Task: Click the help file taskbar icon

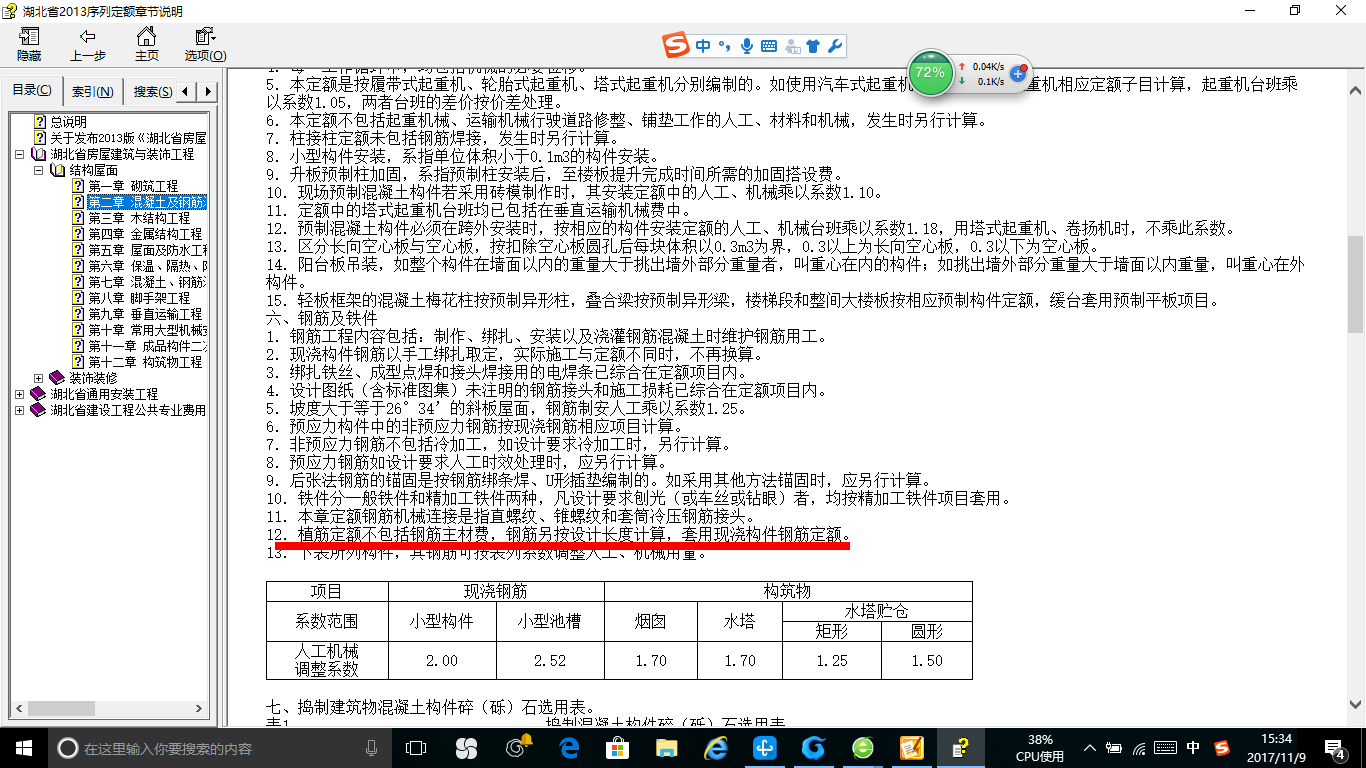Action: pos(959,748)
